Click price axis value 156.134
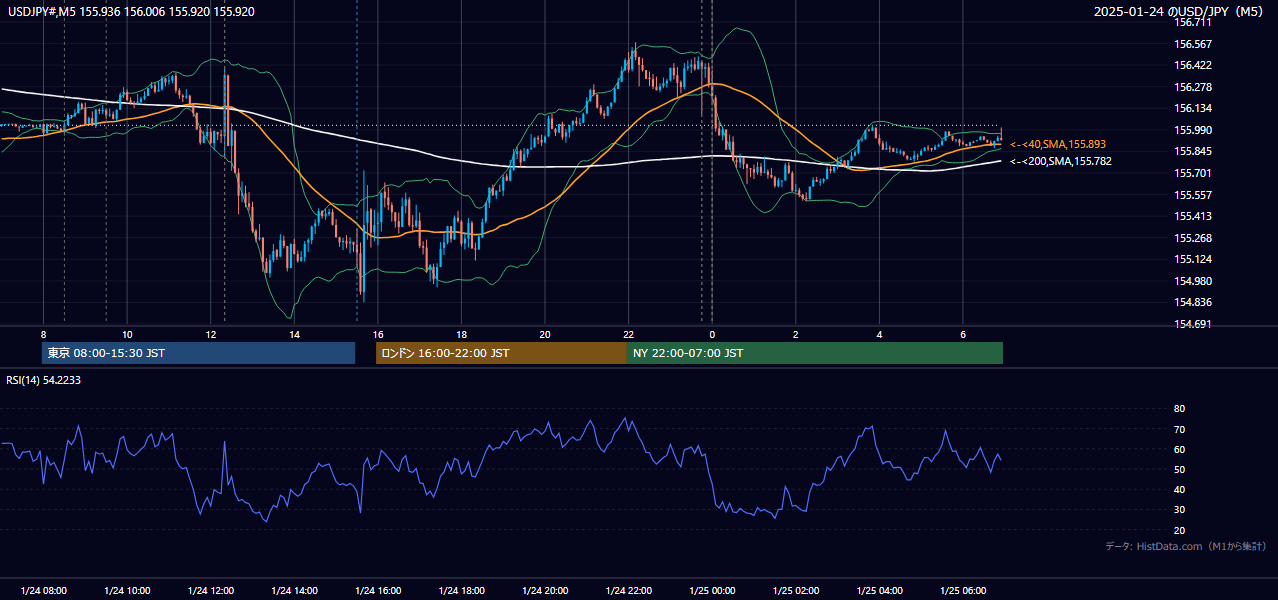1278x600 pixels. [1193, 108]
